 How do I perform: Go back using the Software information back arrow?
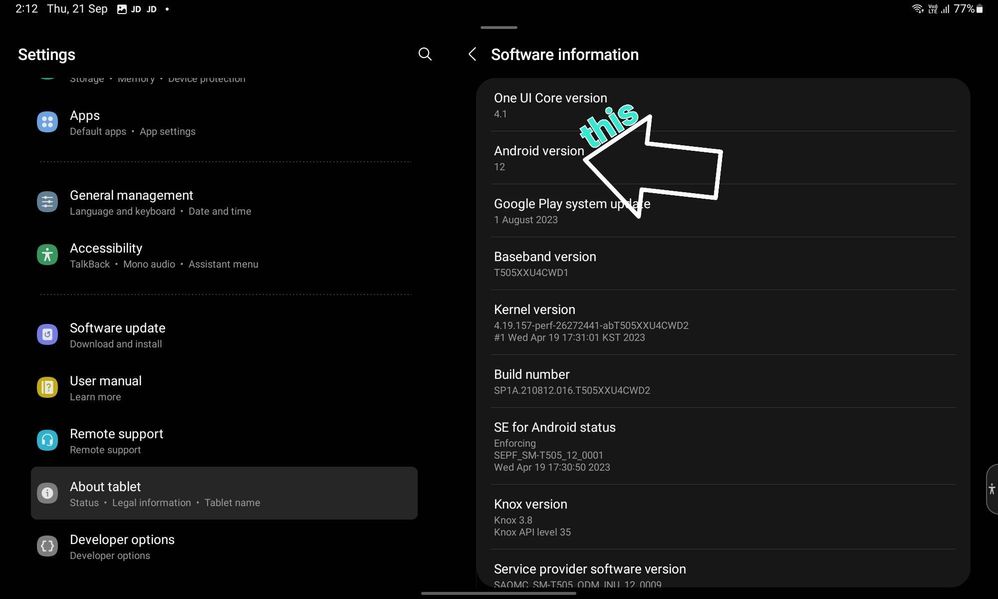click(472, 54)
